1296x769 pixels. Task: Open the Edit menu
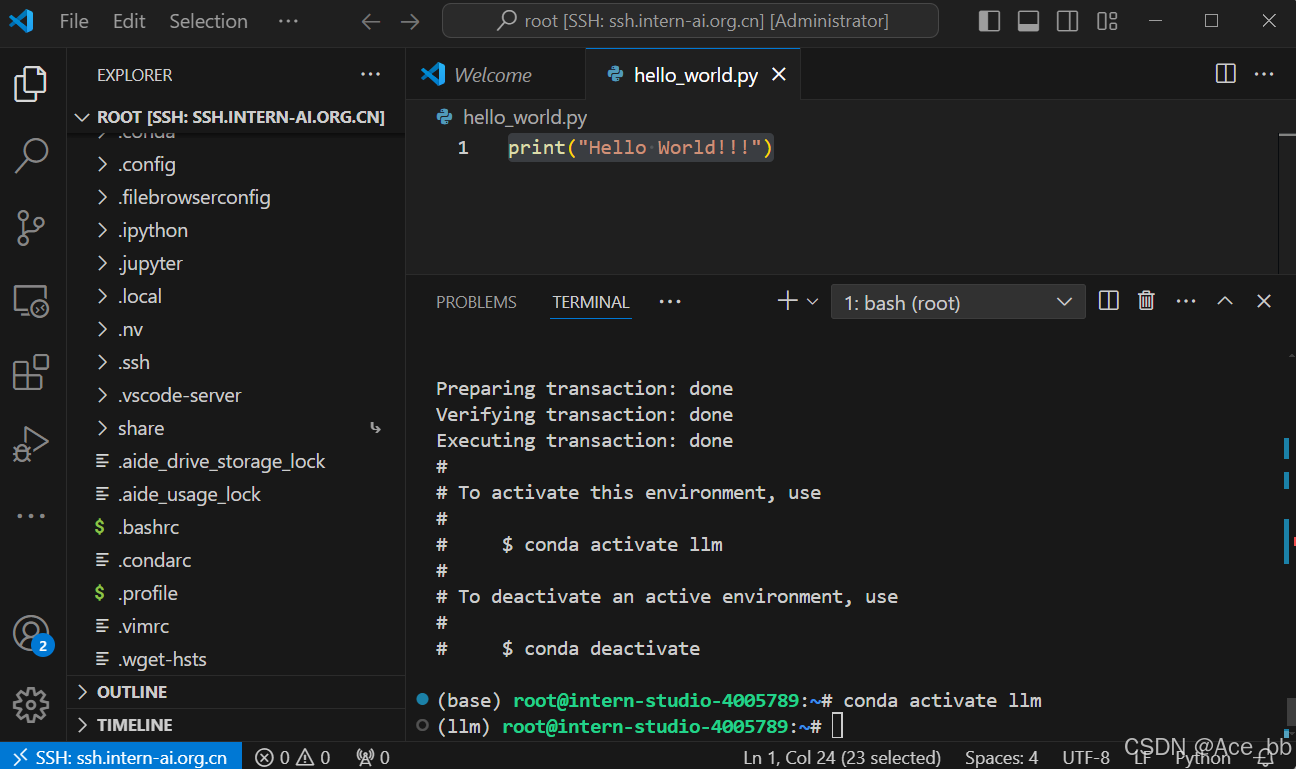pyautogui.click(x=129, y=21)
